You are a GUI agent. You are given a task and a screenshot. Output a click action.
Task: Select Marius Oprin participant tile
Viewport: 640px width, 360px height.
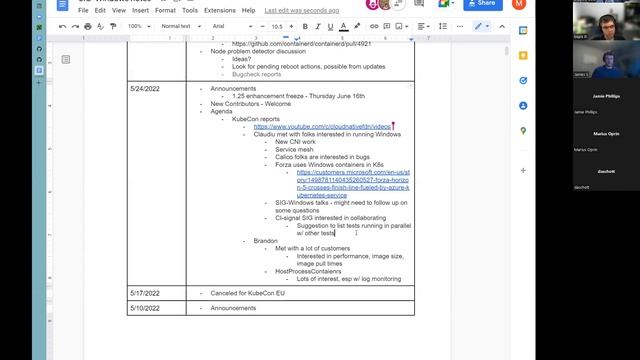[x=606, y=134]
